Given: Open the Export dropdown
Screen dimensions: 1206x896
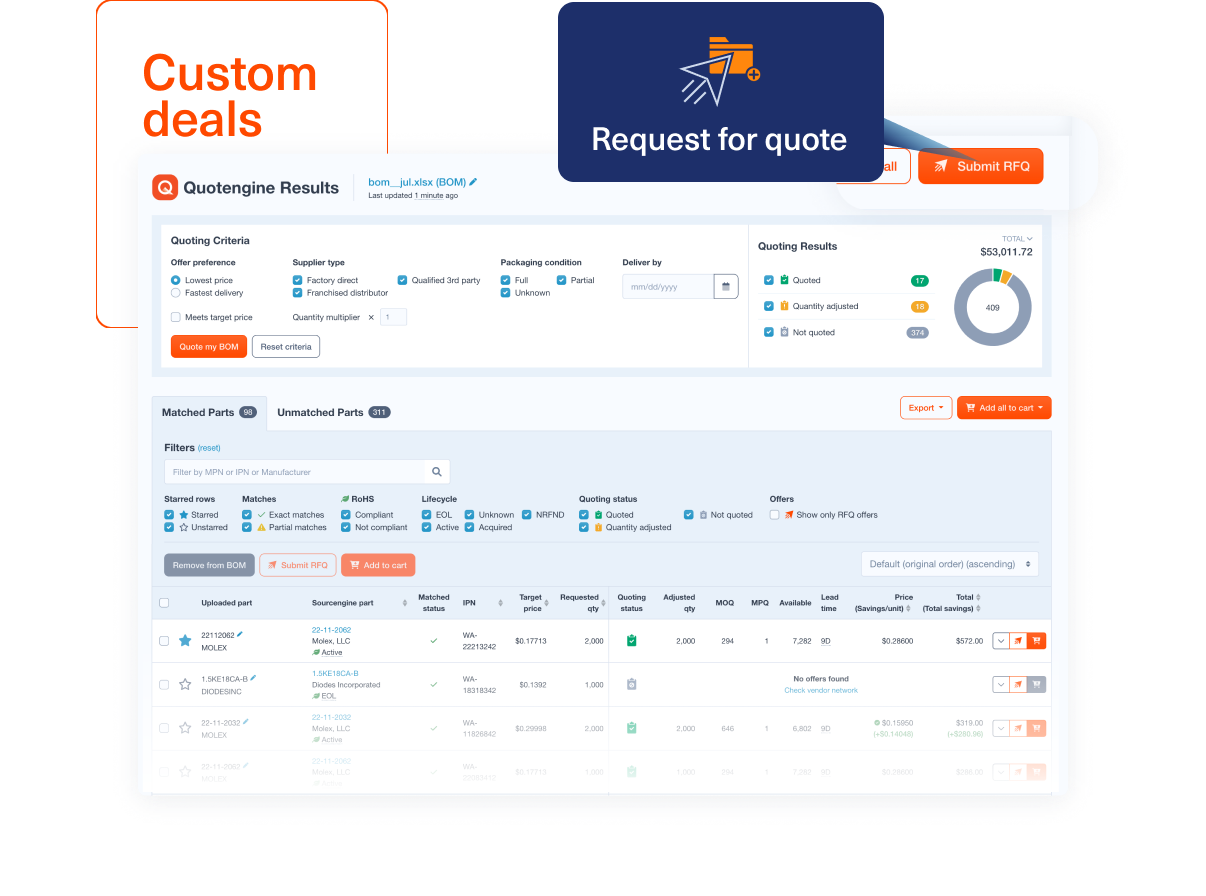Looking at the screenshot, I should [926, 408].
